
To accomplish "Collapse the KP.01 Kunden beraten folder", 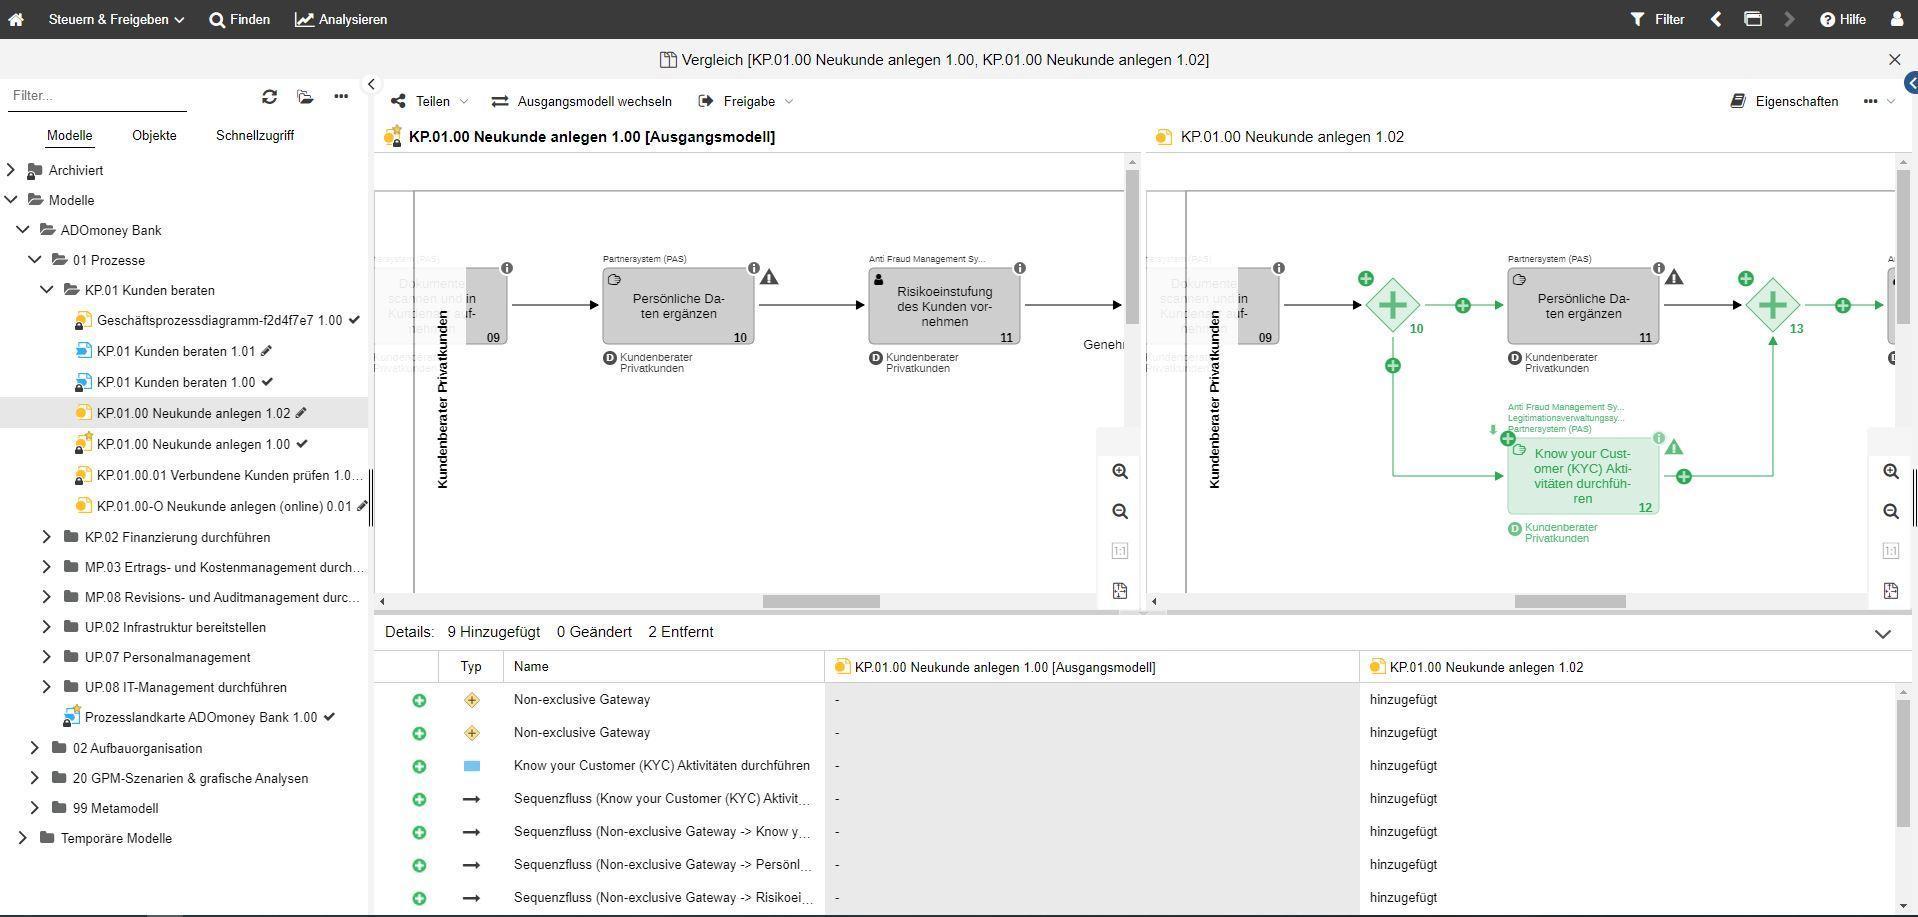I will click(47, 290).
